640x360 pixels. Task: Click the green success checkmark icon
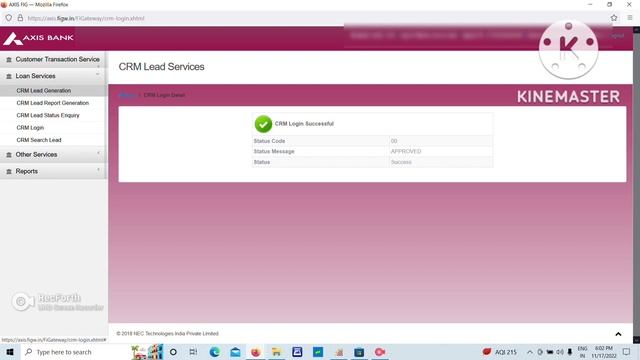tap(263, 124)
